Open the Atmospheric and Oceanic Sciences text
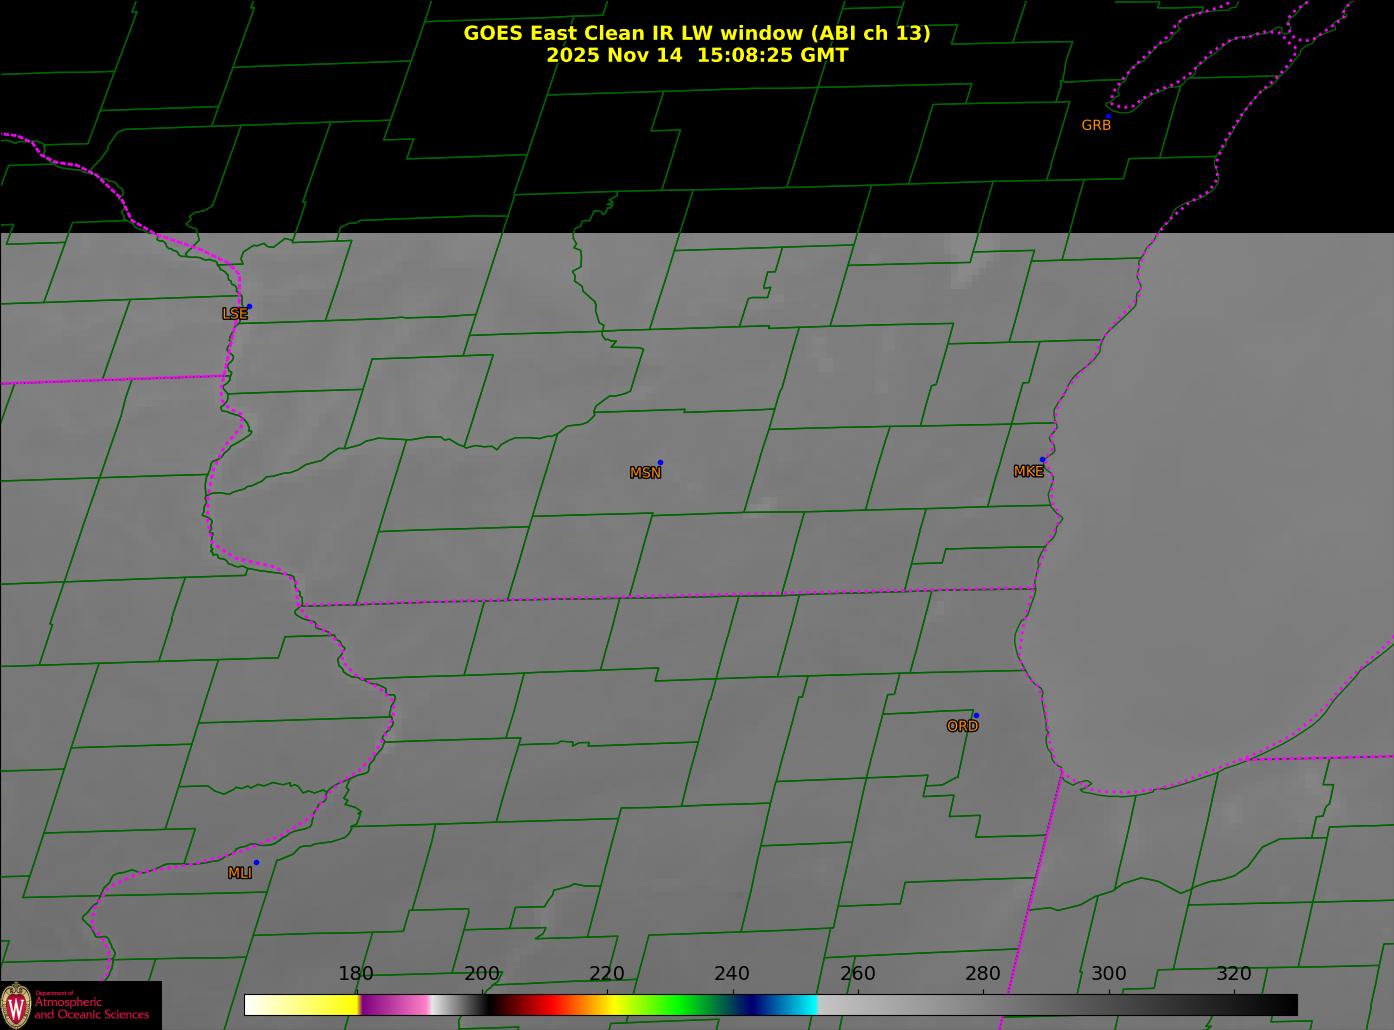 91,1008
